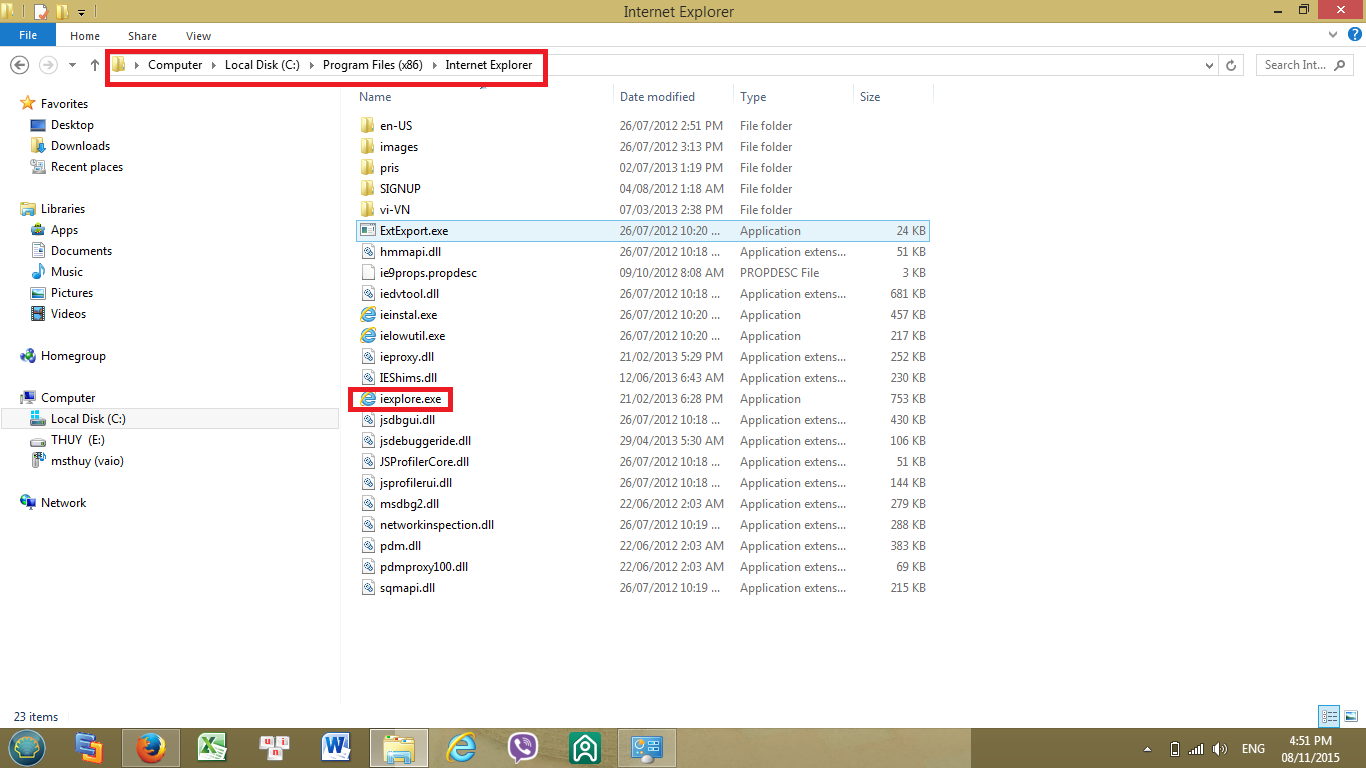Viewport: 1366px width, 768px height.
Task: Open the File menu
Action: pos(28,36)
